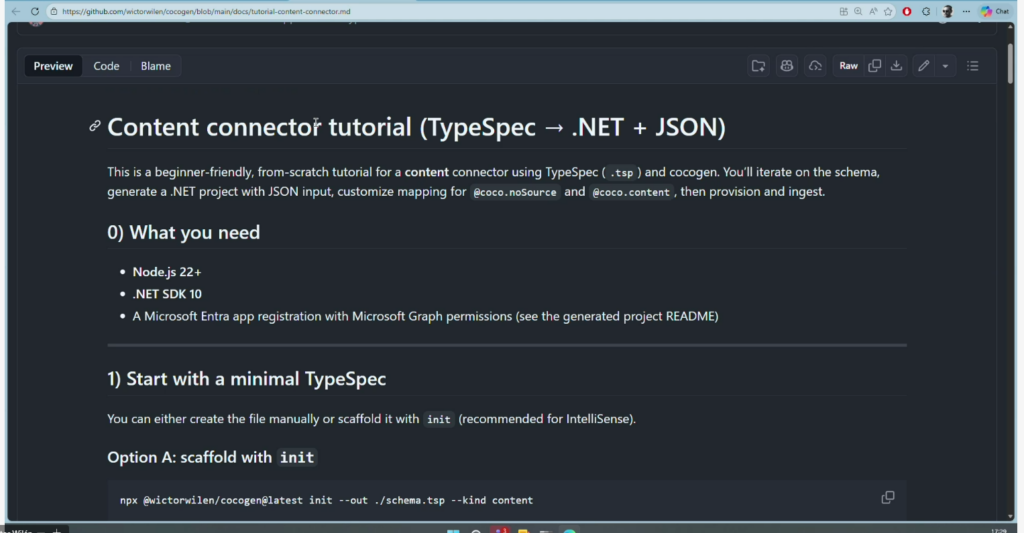Click the pencil edit file icon
This screenshot has width=1024, height=533.
[x=923, y=66]
